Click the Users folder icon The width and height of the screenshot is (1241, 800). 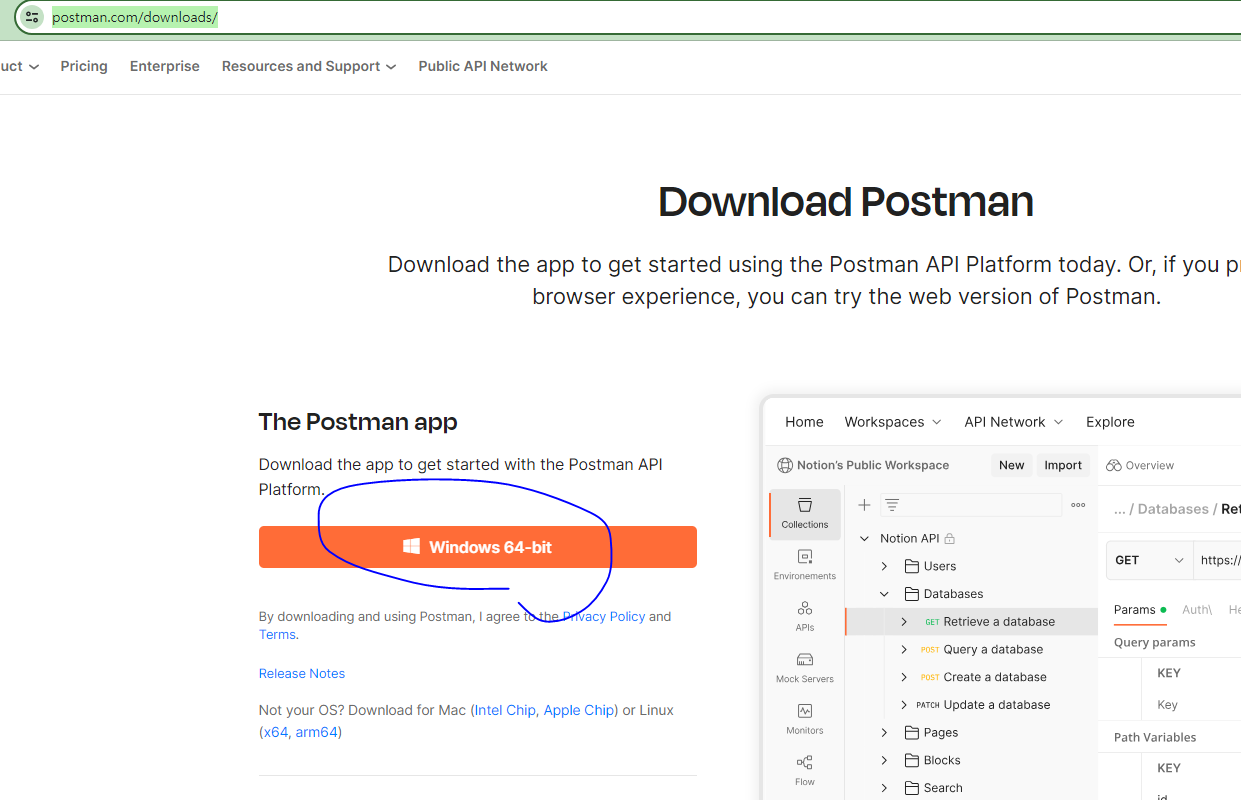911,566
